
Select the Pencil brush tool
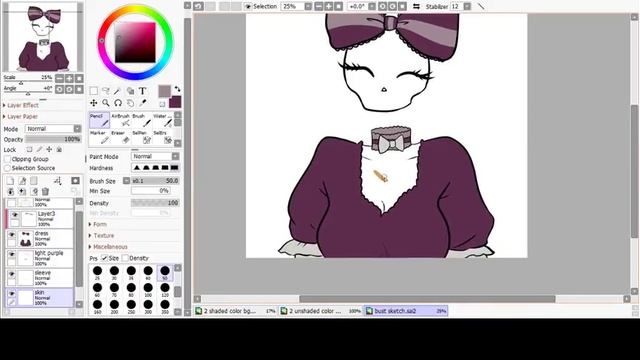(x=99, y=120)
